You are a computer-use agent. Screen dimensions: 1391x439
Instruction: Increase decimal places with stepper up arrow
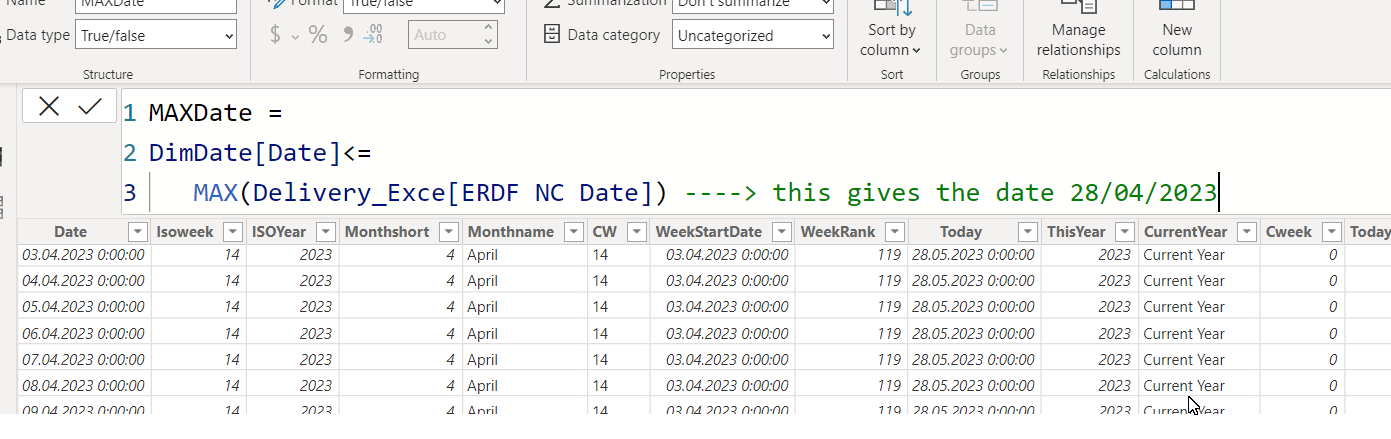tap(488, 29)
